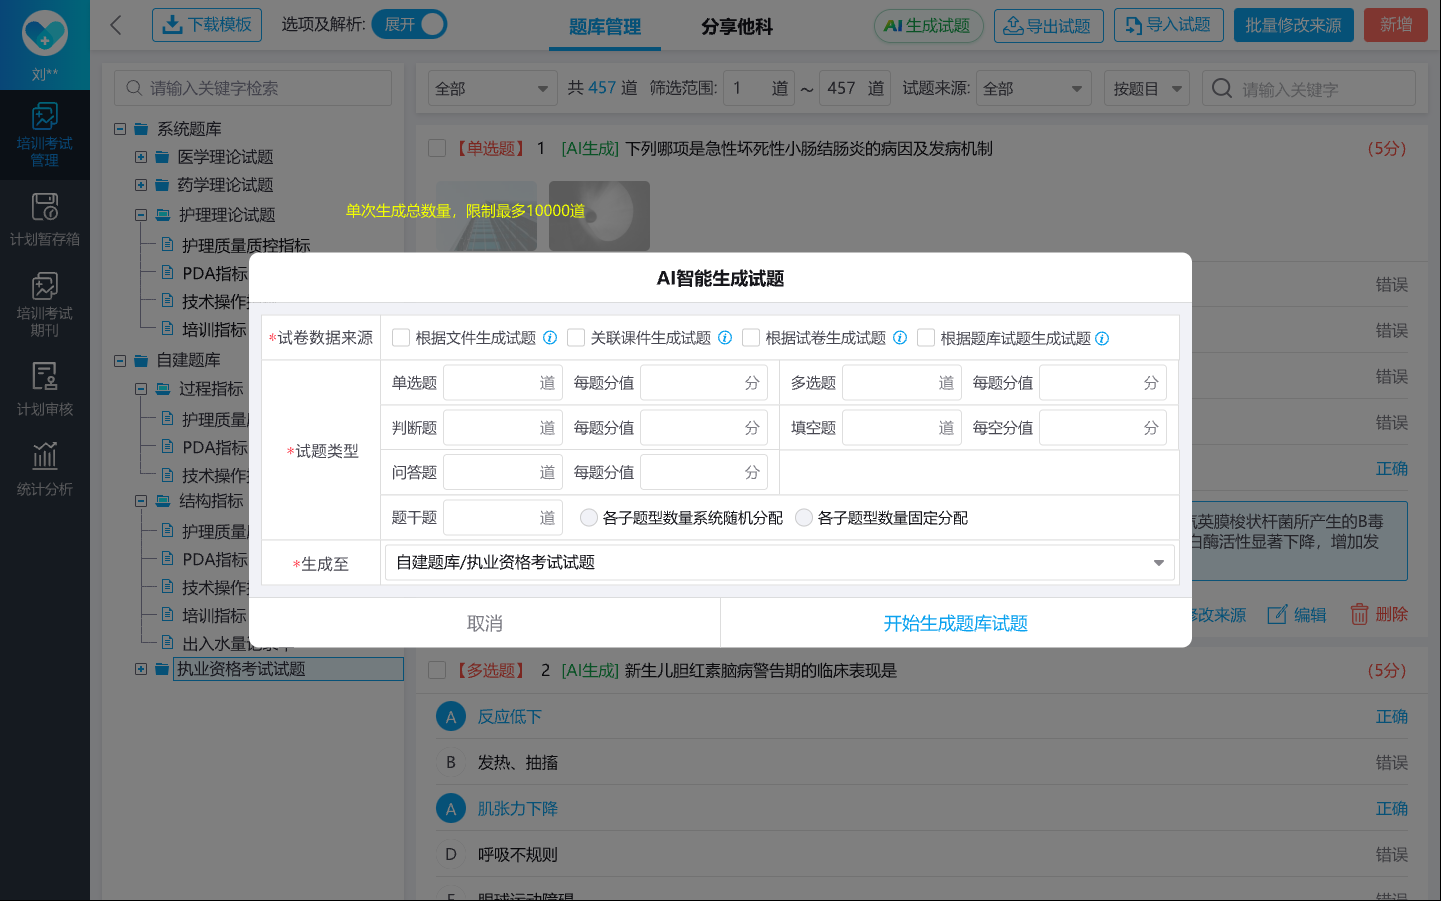Click the 单选题 quantity input field
1441x901 pixels.
coord(491,383)
